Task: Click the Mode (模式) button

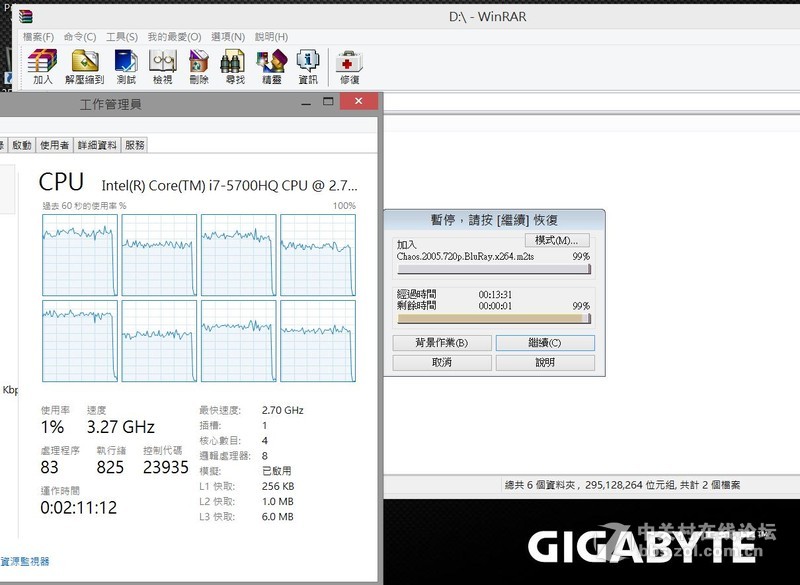Action: click(557, 240)
